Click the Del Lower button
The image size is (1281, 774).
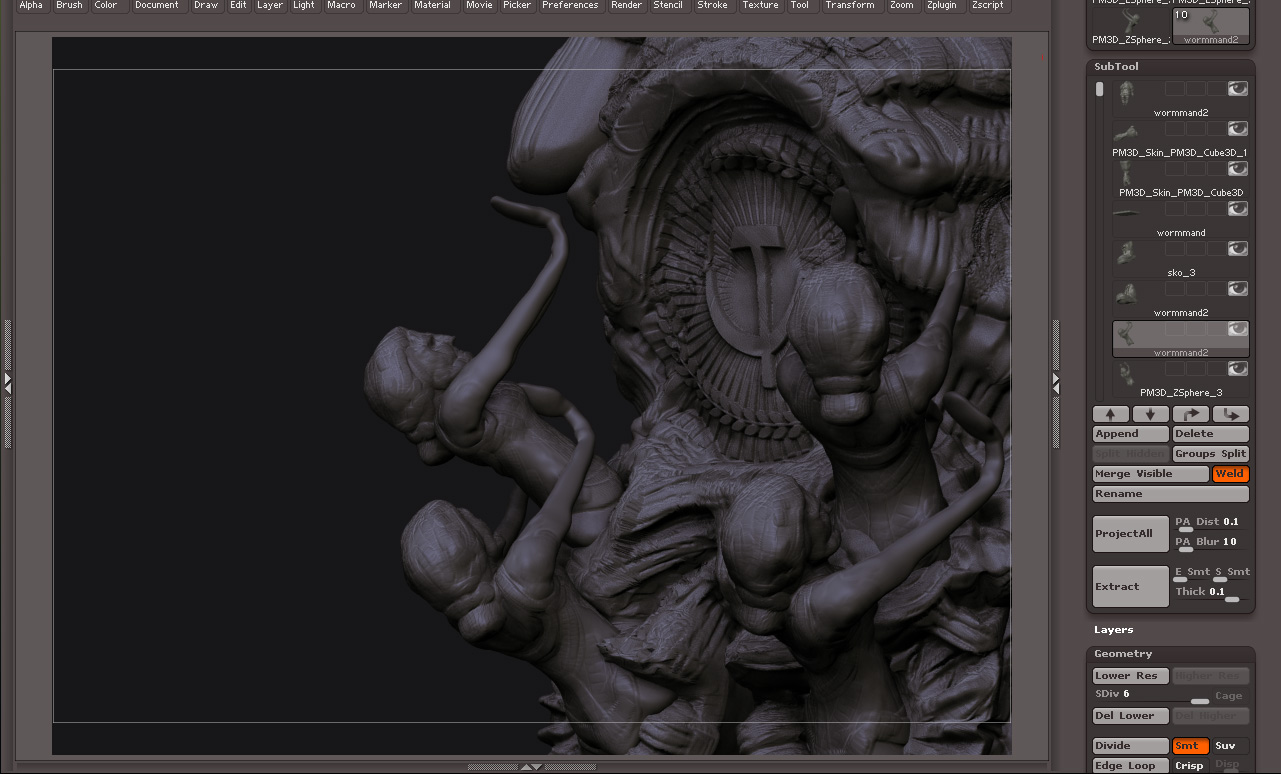point(1131,716)
